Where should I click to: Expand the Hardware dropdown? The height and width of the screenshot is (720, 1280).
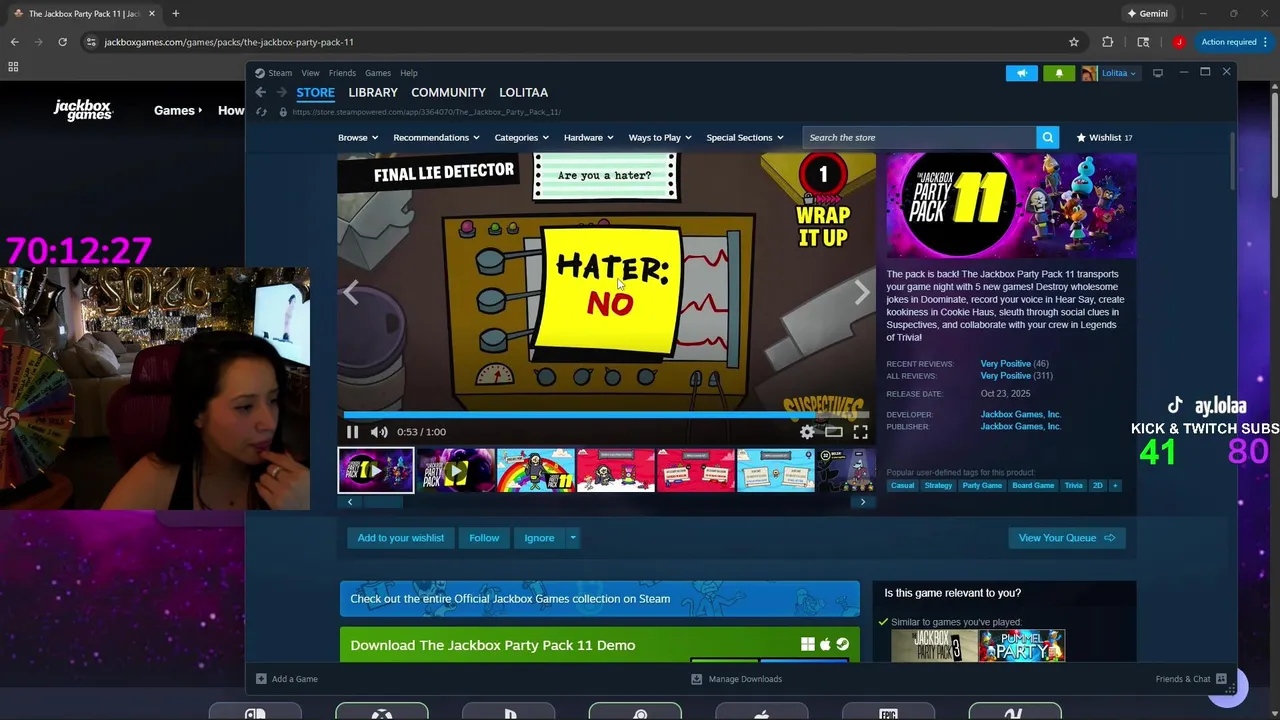click(588, 137)
